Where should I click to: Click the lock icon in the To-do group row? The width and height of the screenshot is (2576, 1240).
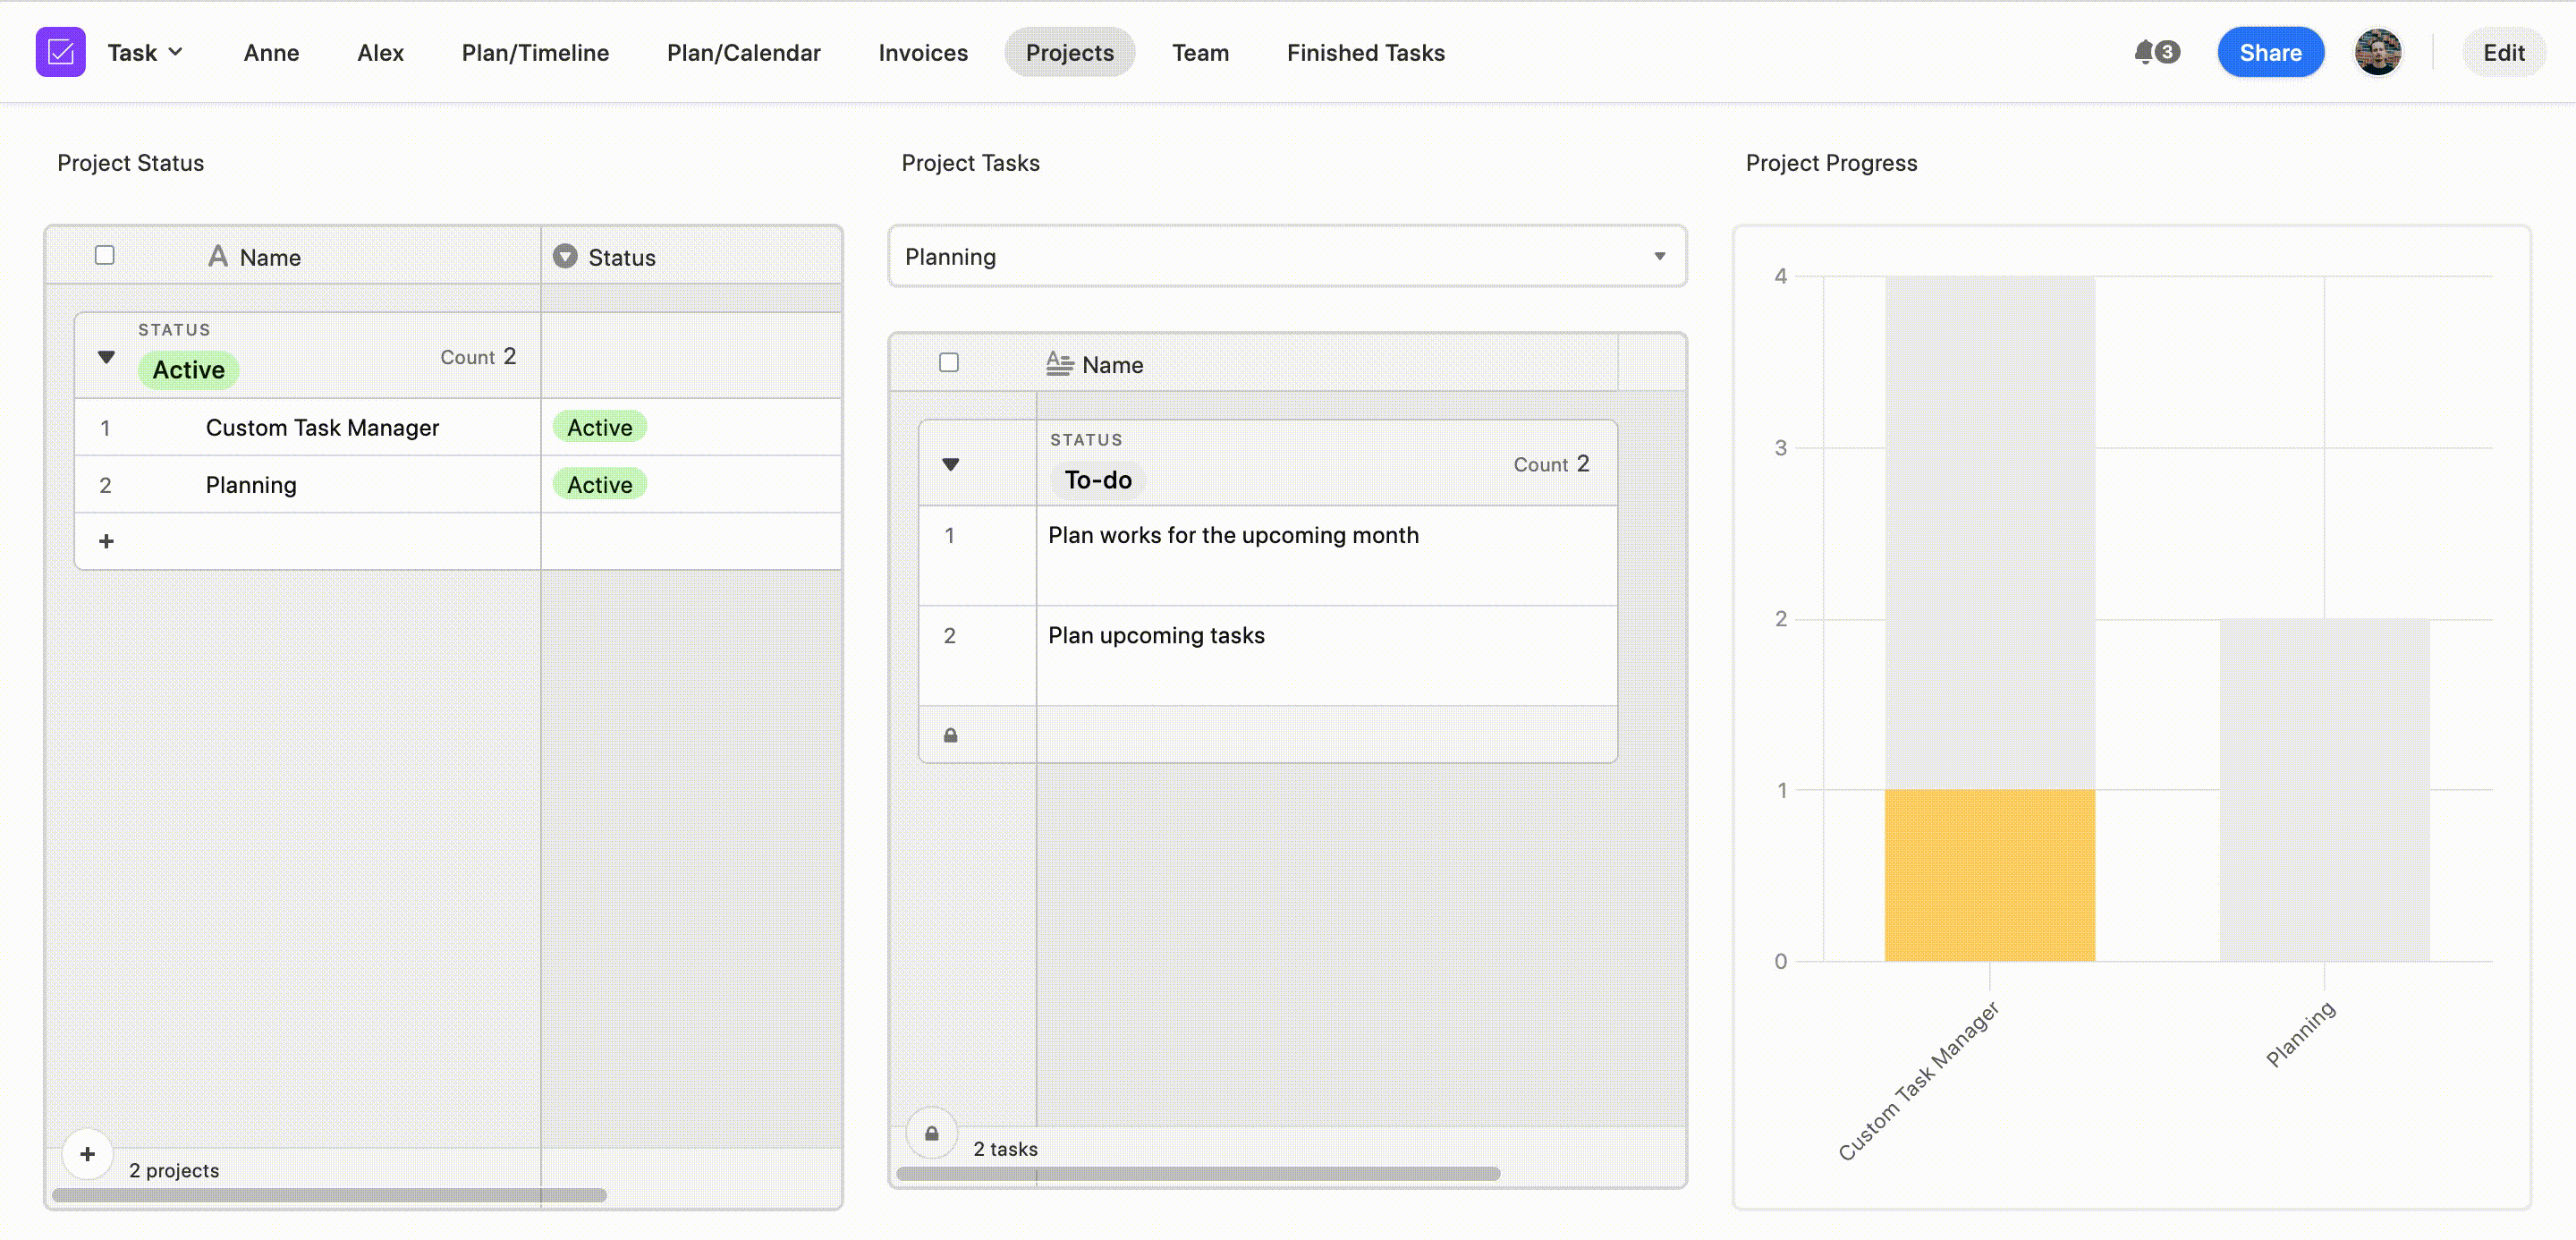pyautogui.click(x=950, y=735)
